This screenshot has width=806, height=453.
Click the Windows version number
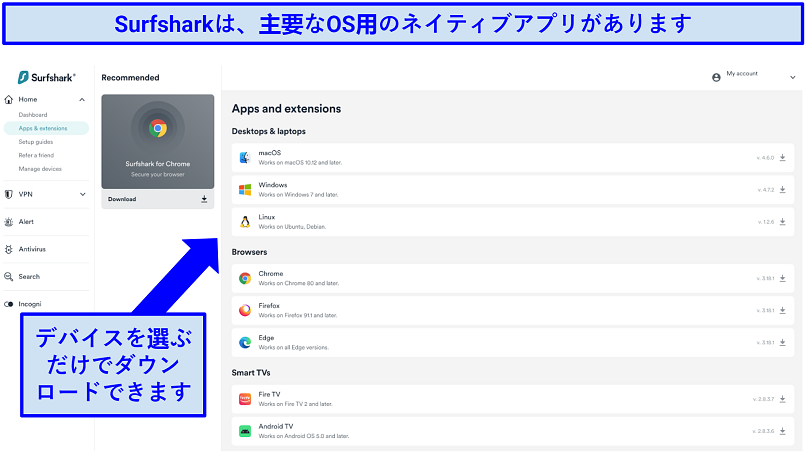pyautogui.click(x=766, y=190)
